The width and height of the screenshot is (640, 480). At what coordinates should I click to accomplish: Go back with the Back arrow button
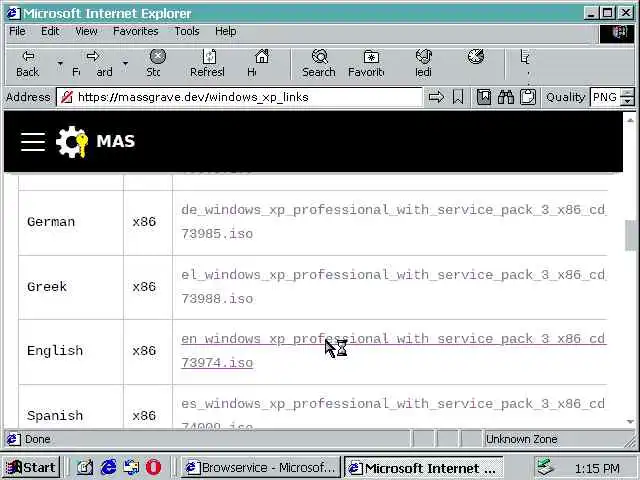pyautogui.click(x=28, y=64)
